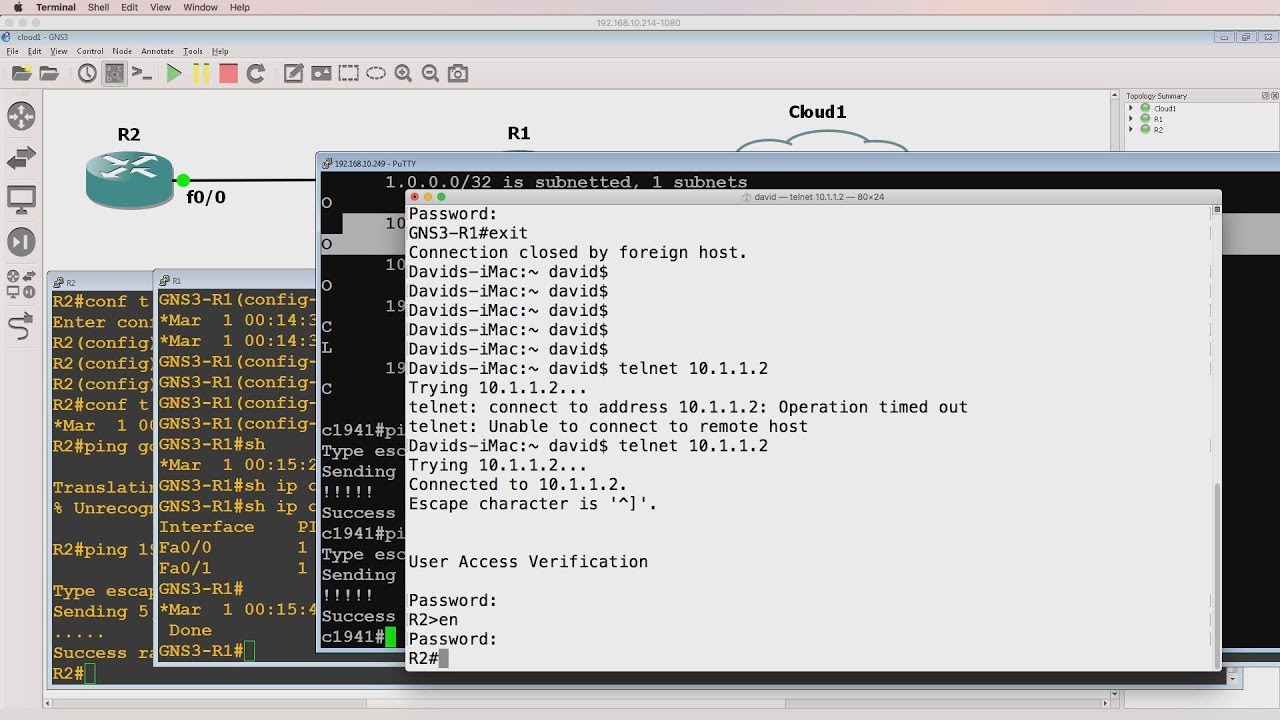Suspend all devices with the yellow pause icon
Screen dimensions: 1280x720
(201, 73)
